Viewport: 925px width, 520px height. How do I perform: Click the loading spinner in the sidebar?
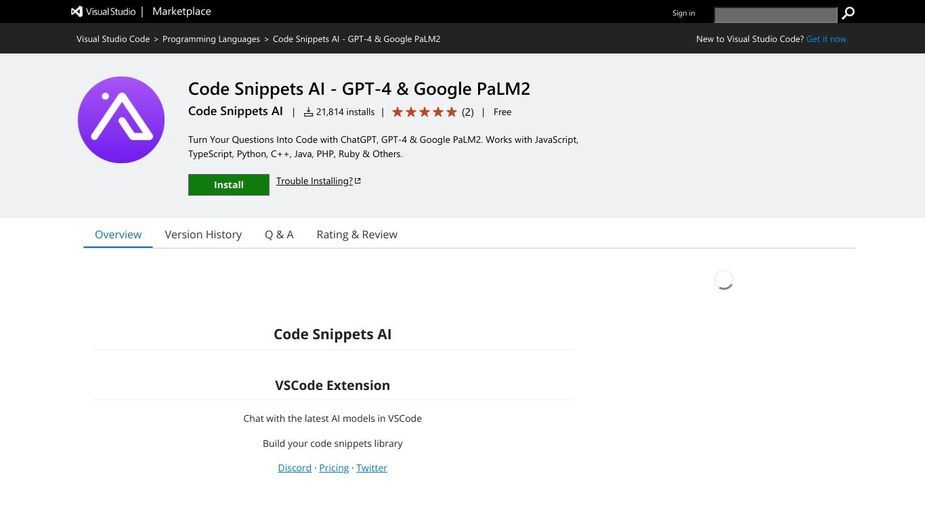click(724, 280)
